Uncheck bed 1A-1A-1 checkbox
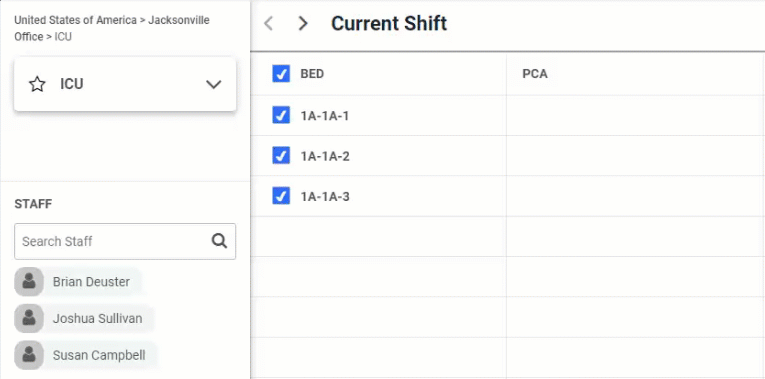The width and height of the screenshot is (765, 379). click(x=281, y=116)
